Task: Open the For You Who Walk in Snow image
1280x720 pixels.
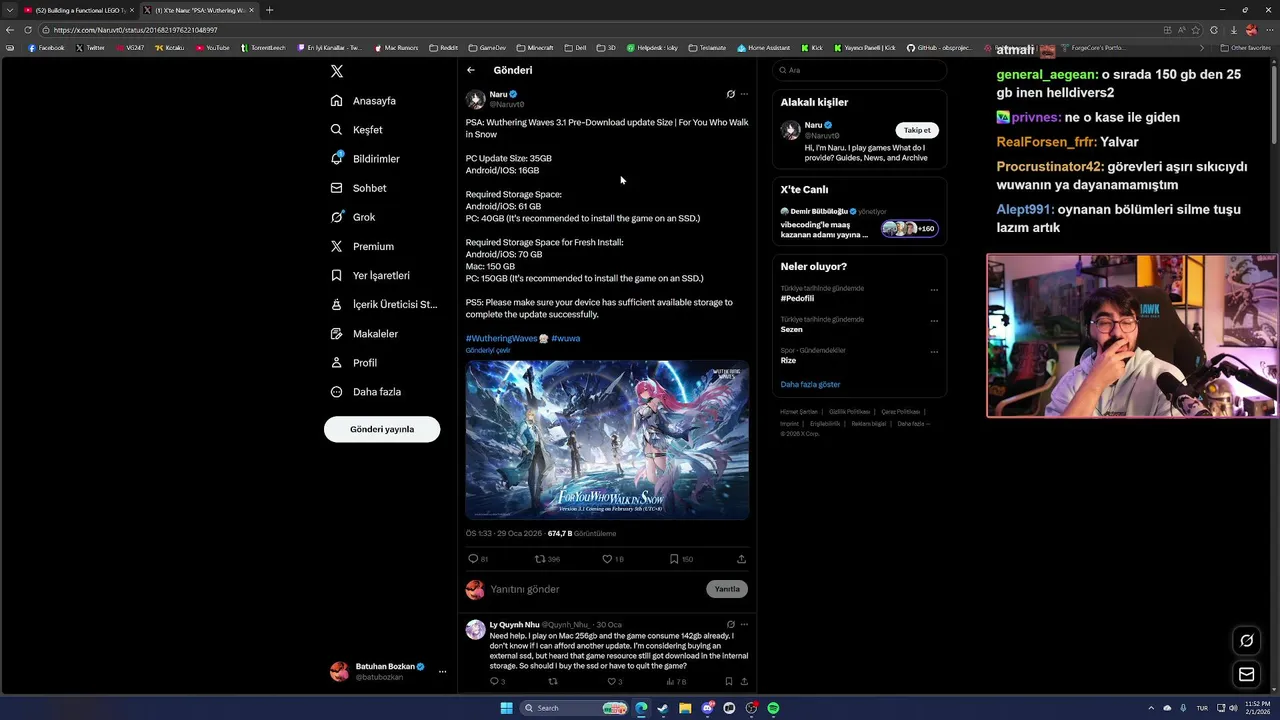Action: [x=607, y=440]
